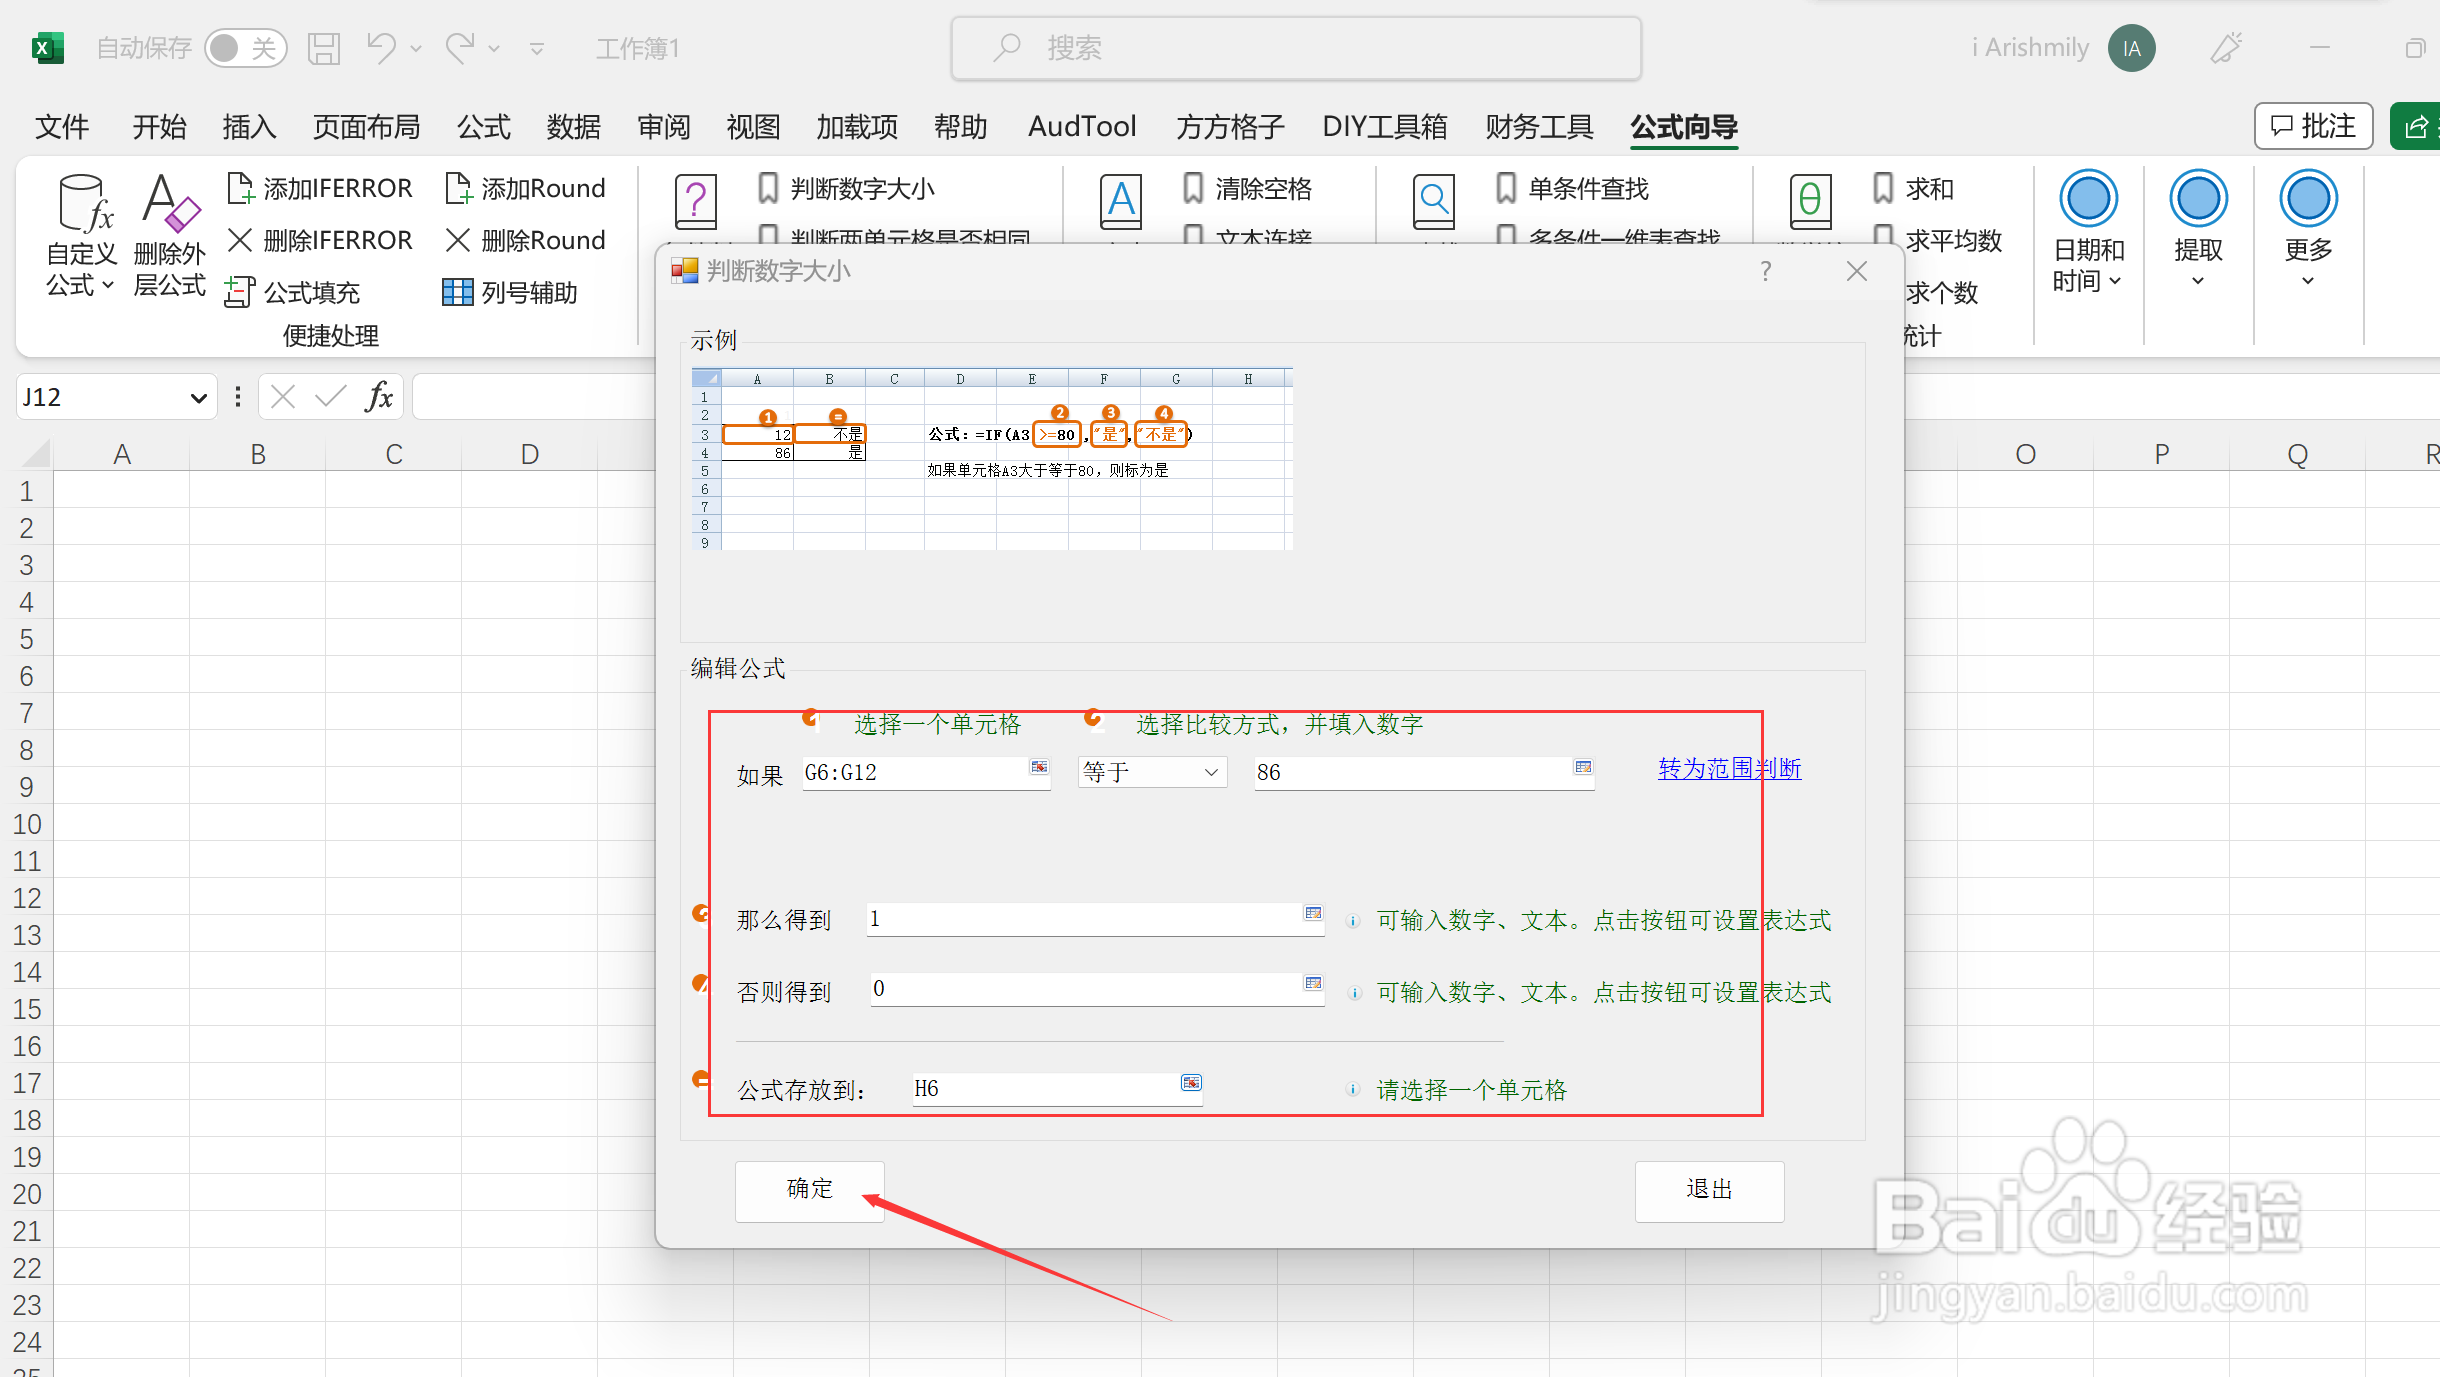Click the 转为范围判断 link

[x=1727, y=769]
